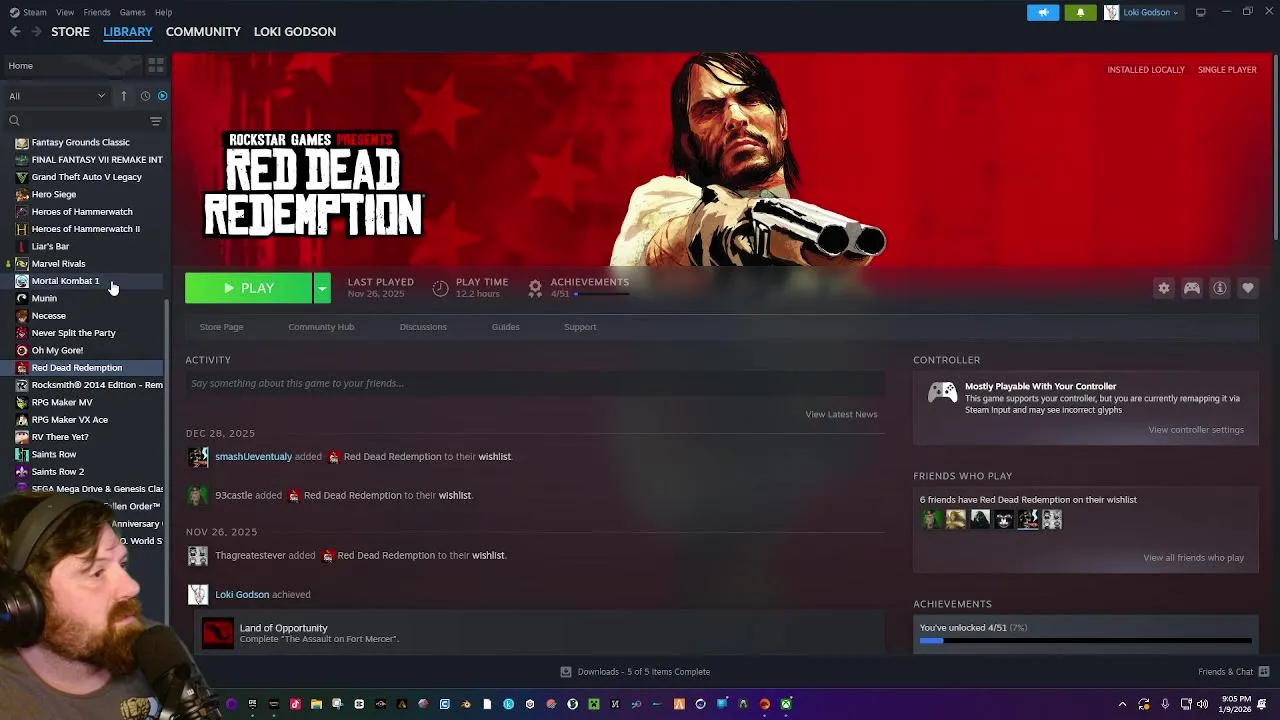Screen dimensions: 1280x720
Task: Open the Friends menu
Action: click(x=97, y=12)
